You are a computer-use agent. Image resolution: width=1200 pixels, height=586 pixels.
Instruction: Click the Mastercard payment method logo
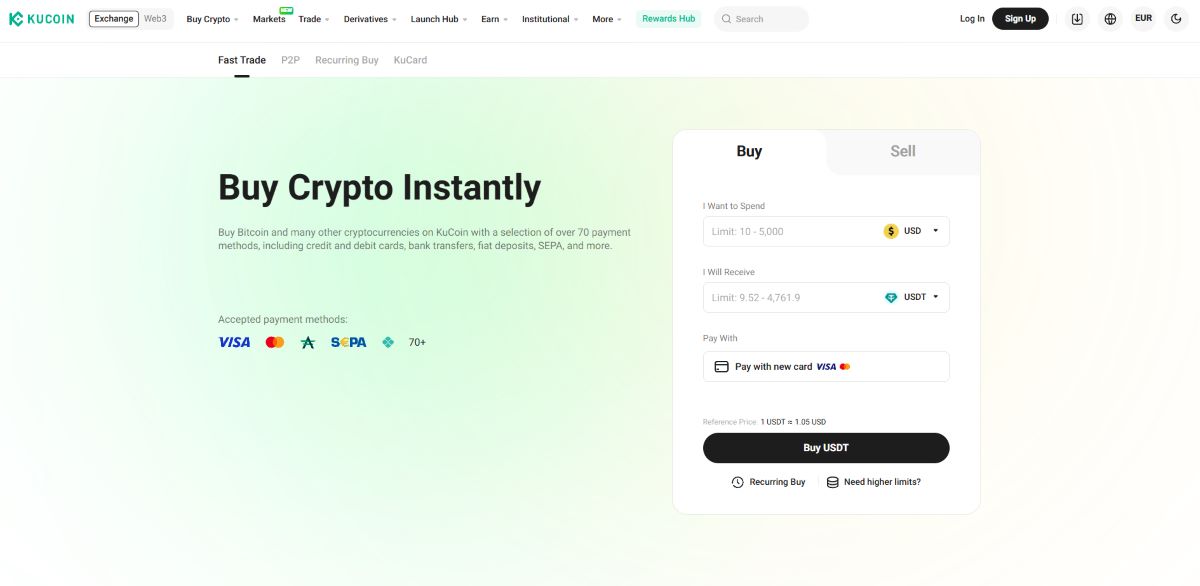275,342
